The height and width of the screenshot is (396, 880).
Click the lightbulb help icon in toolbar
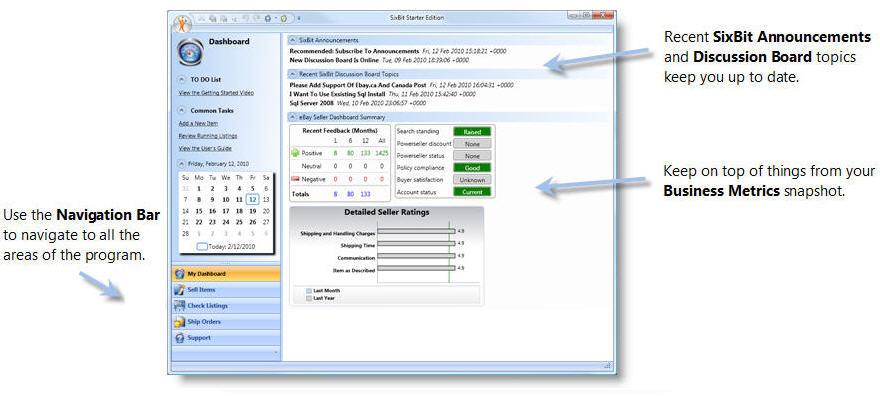(x=284, y=18)
